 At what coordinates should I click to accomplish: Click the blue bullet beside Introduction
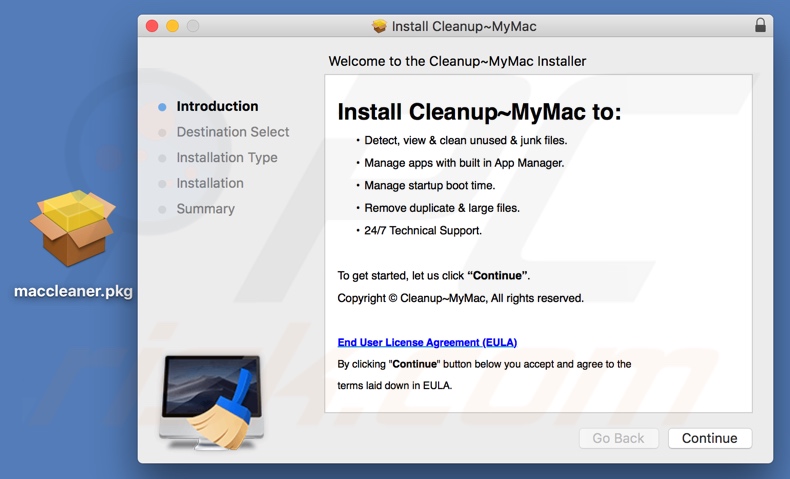click(x=162, y=107)
